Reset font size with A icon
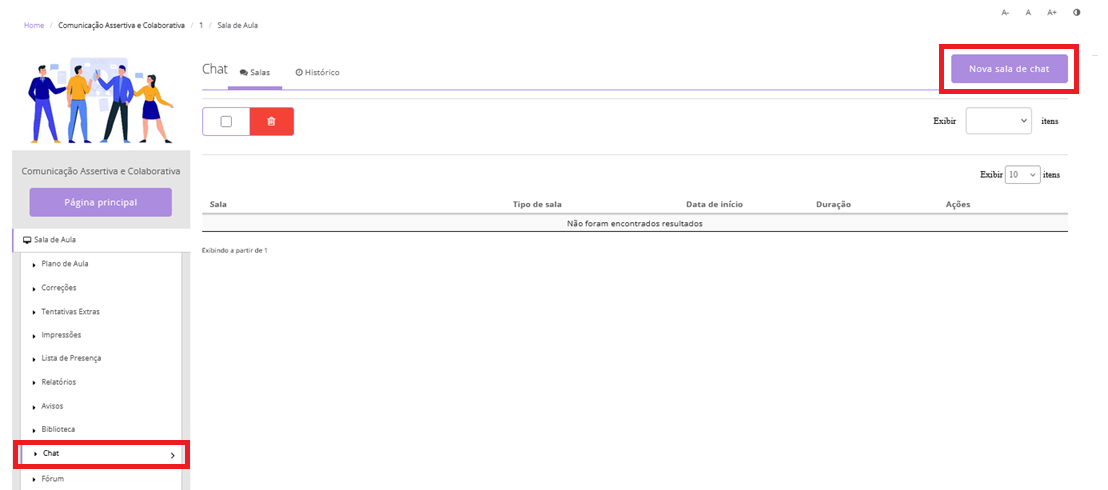This screenshot has width=1108, height=490. 1028,13
